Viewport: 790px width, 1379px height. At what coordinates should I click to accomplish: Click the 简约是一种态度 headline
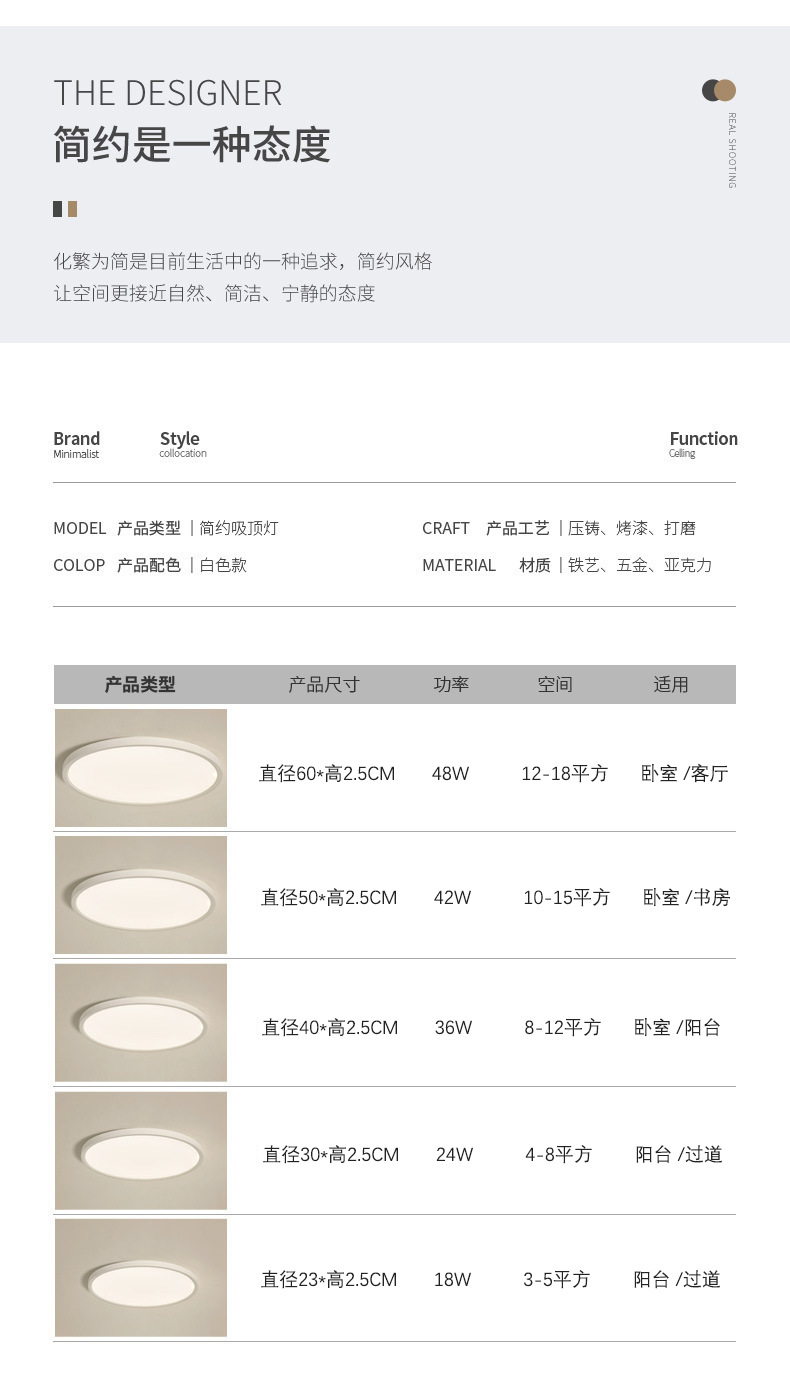pos(192,145)
